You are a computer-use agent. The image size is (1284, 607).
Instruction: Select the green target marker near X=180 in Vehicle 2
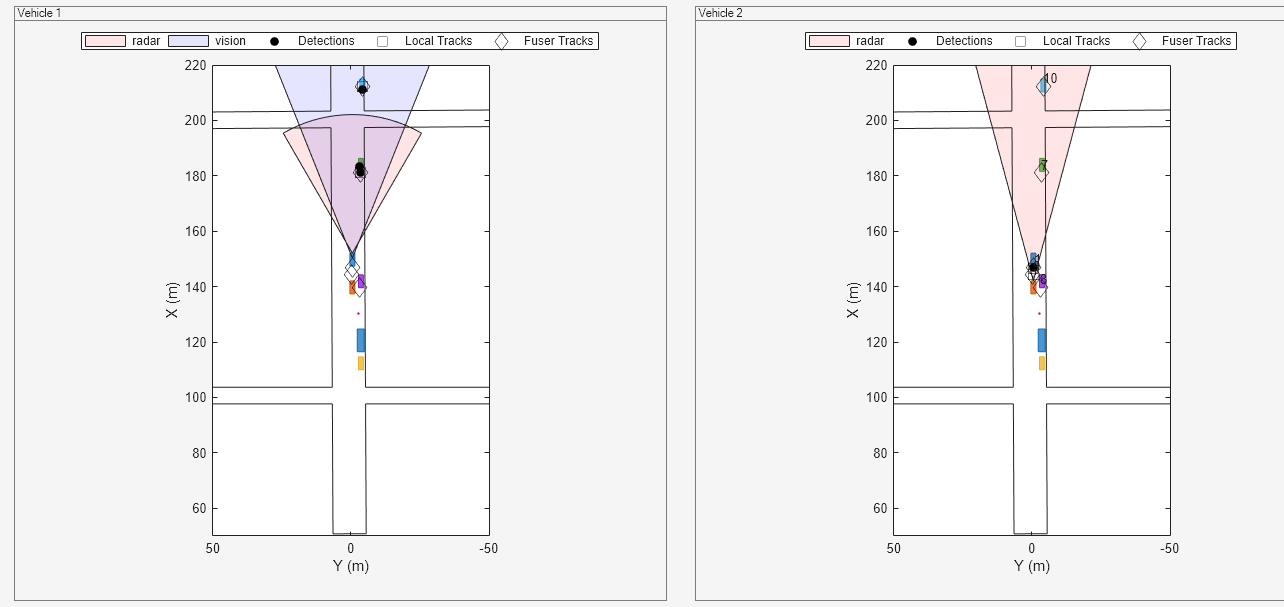(x=1040, y=162)
